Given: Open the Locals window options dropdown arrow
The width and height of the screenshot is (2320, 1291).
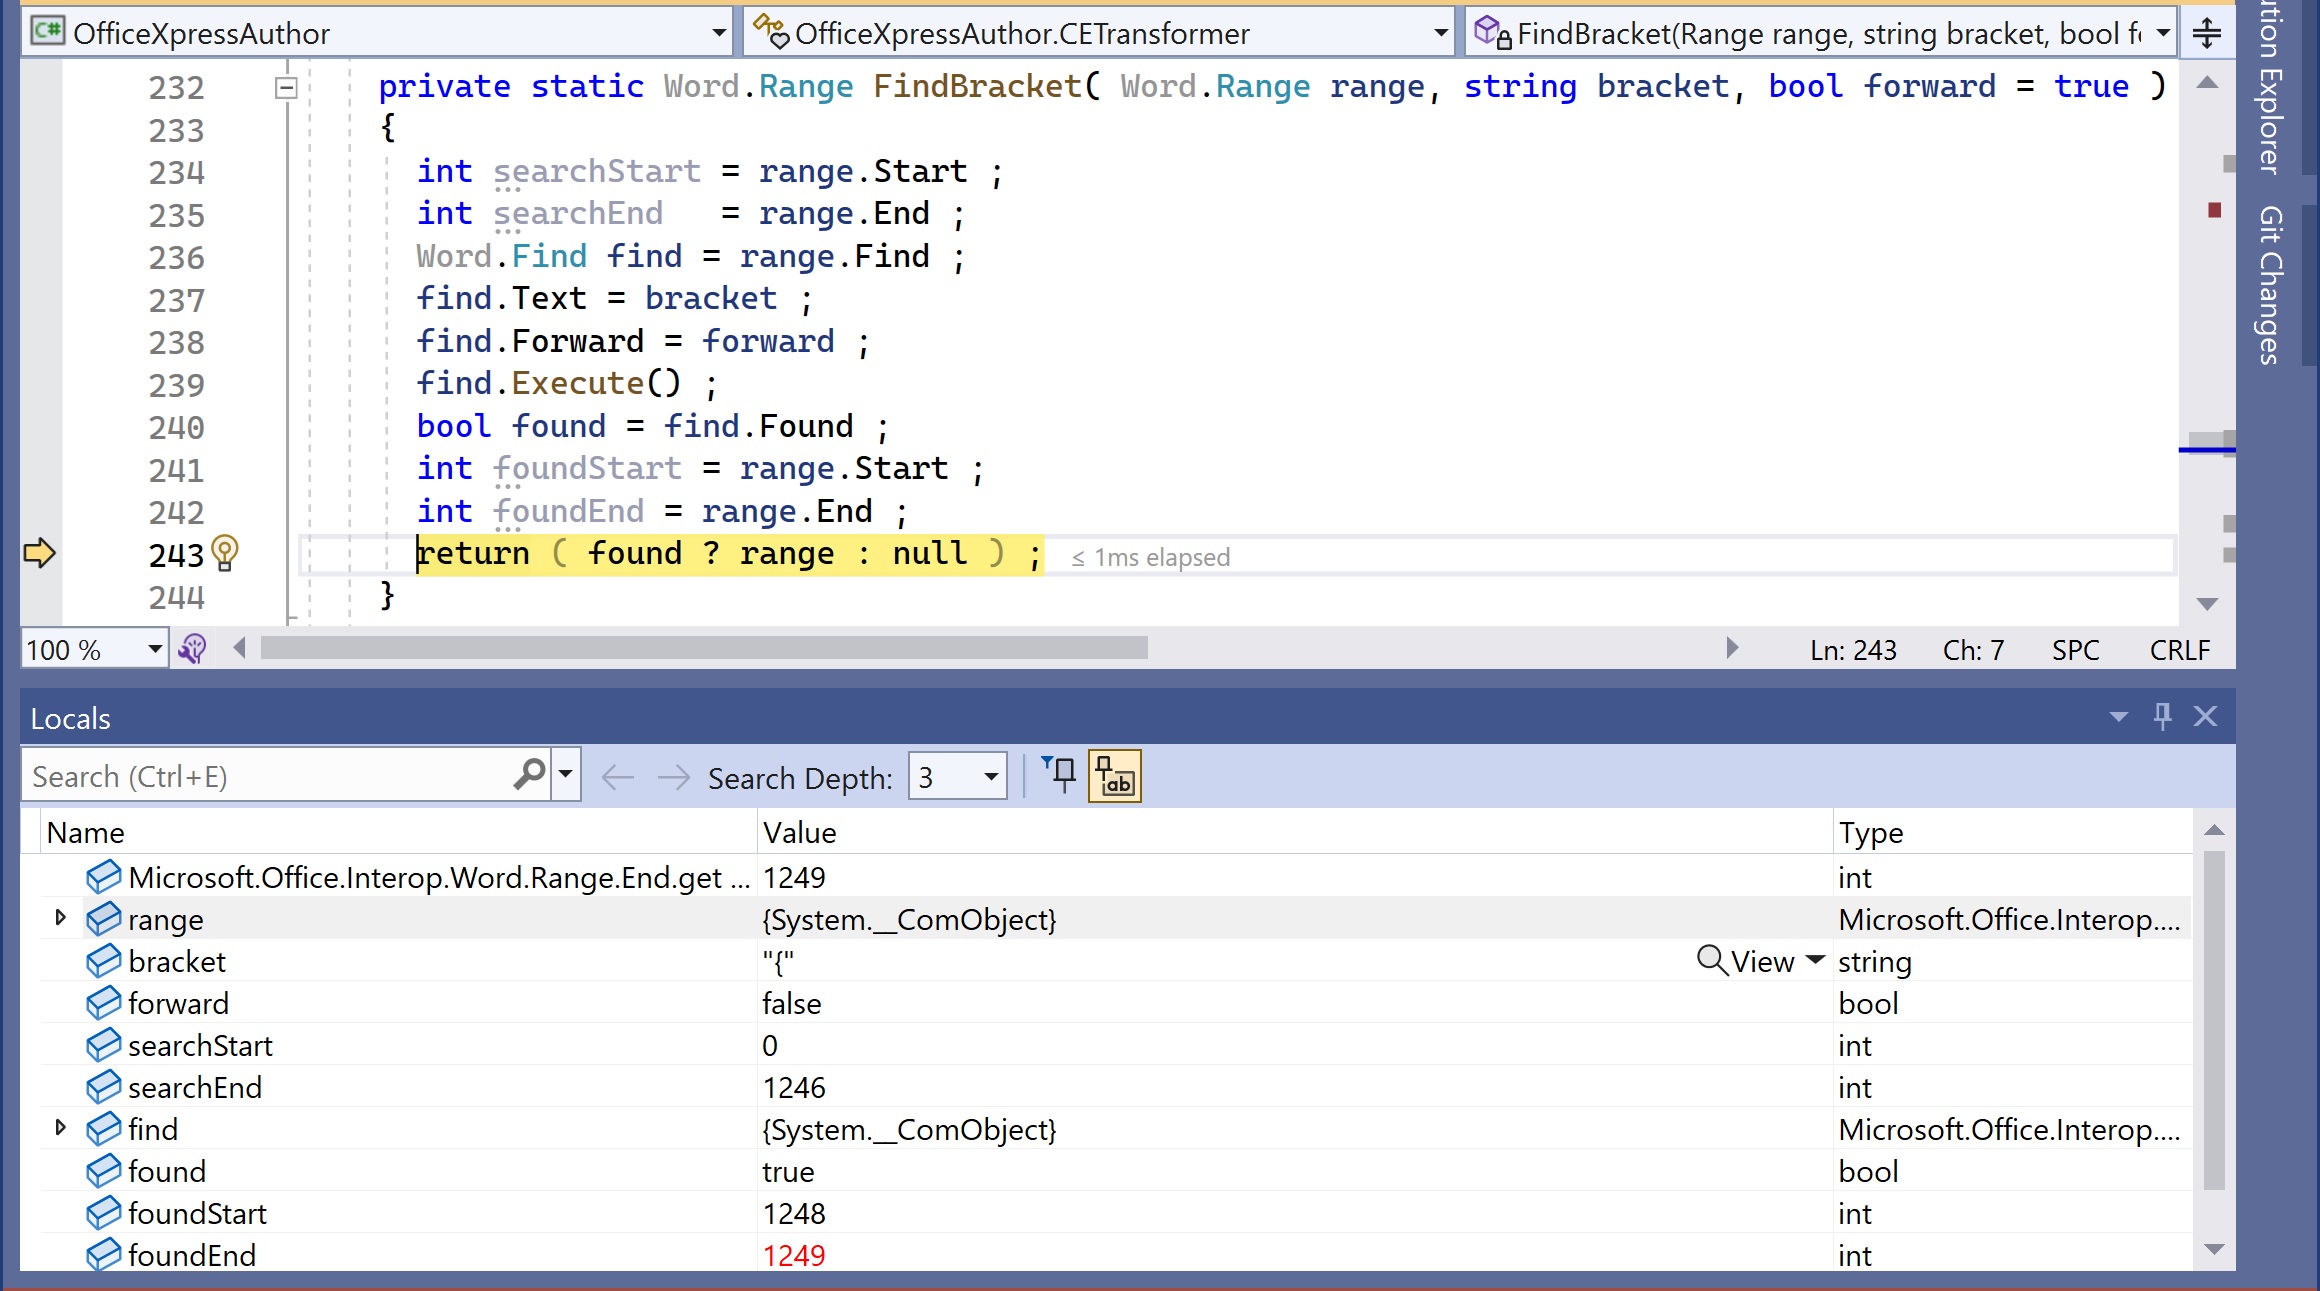Looking at the screenshot, I should tap(2118, 717).
